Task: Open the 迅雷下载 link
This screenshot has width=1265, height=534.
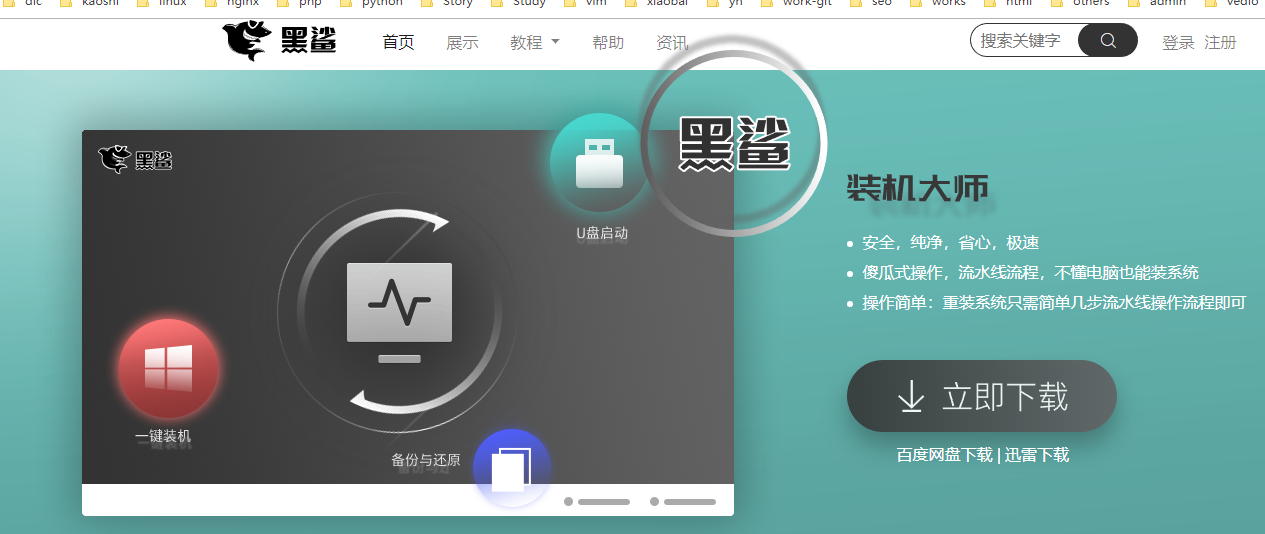Action: tap(1037, 455)
